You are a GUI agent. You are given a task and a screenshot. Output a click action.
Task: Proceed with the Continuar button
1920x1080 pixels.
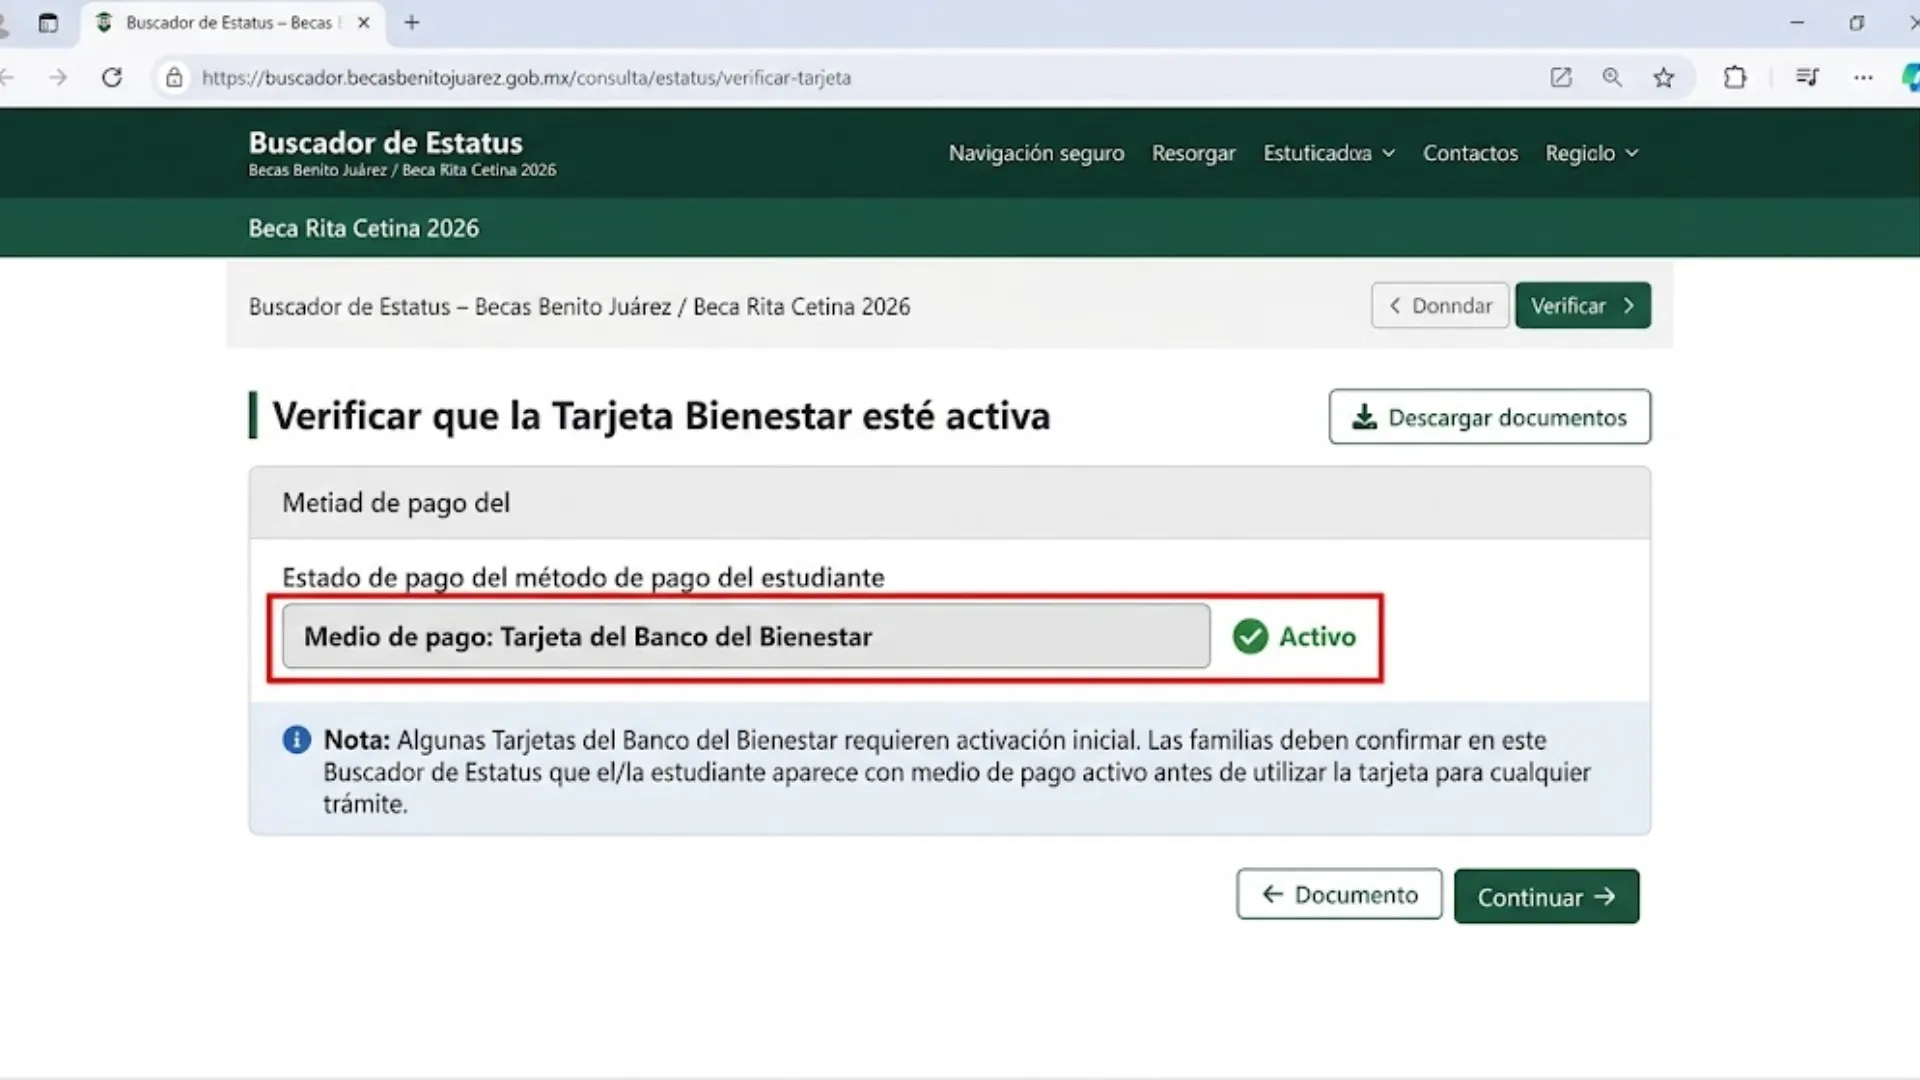pyautogui.click(x=1546, y=896)
